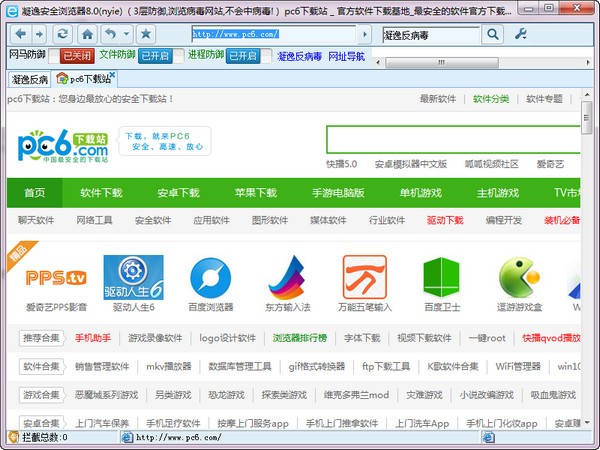Select the 单机游戏 navigation item
Screen dimensions: 600x450
(421, 193)
